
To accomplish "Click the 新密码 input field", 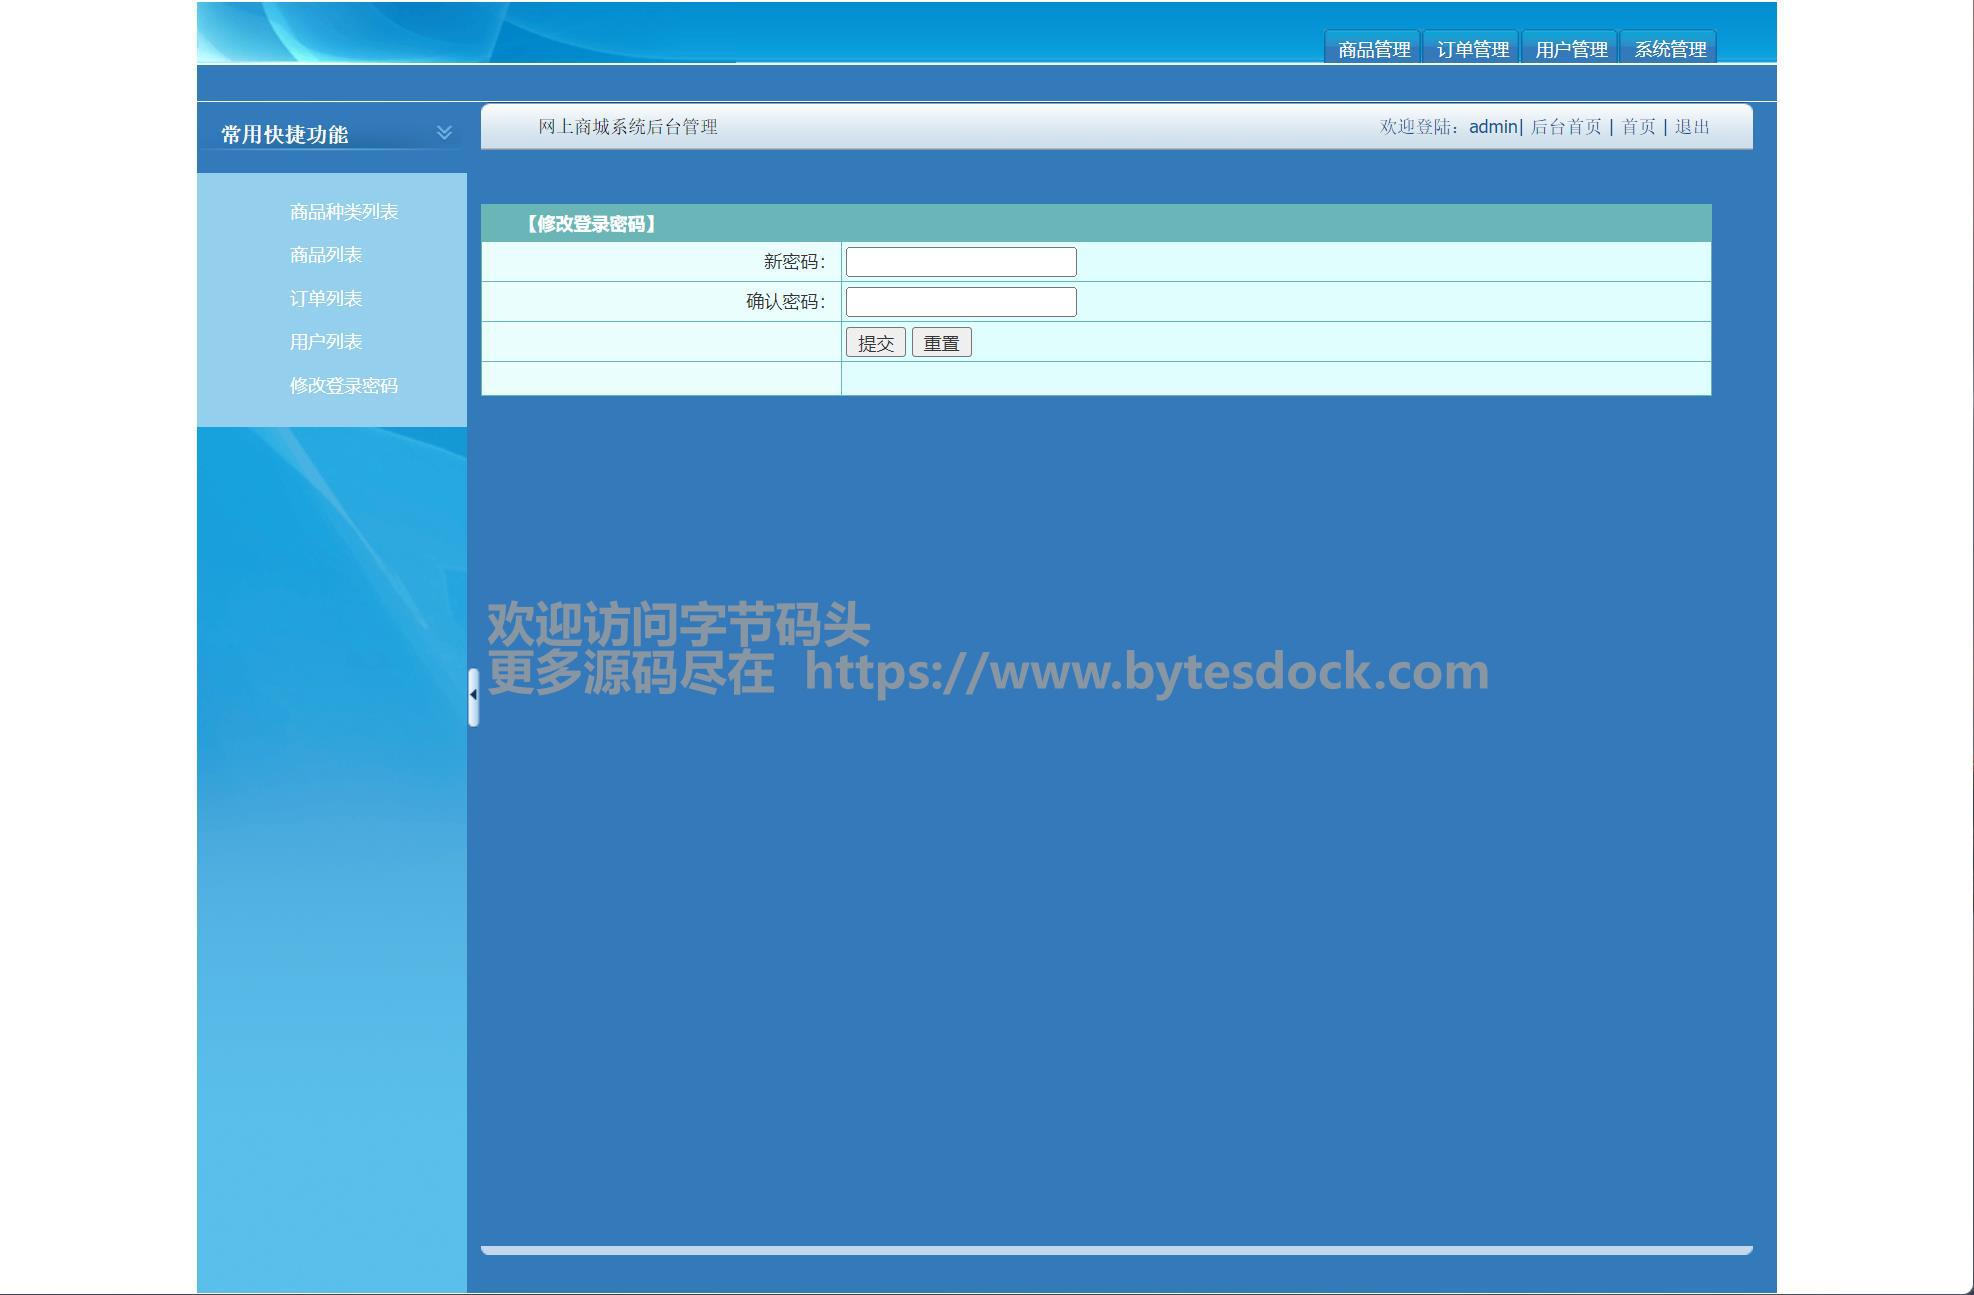I will 960,262.
